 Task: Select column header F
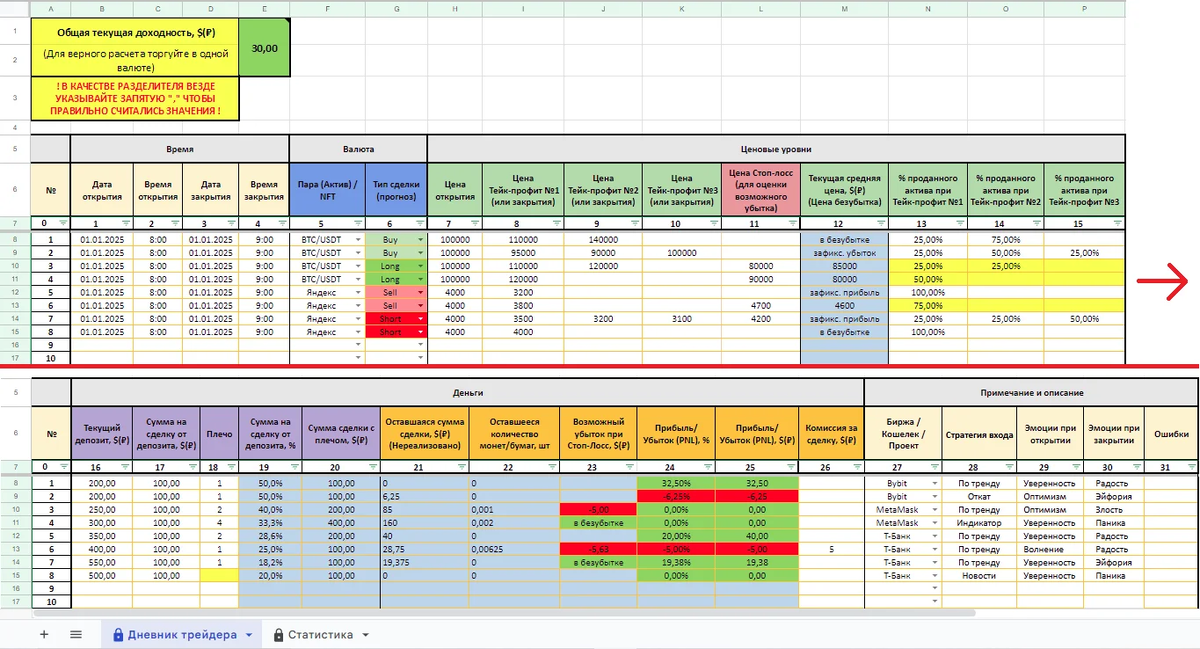pos(327,7)
